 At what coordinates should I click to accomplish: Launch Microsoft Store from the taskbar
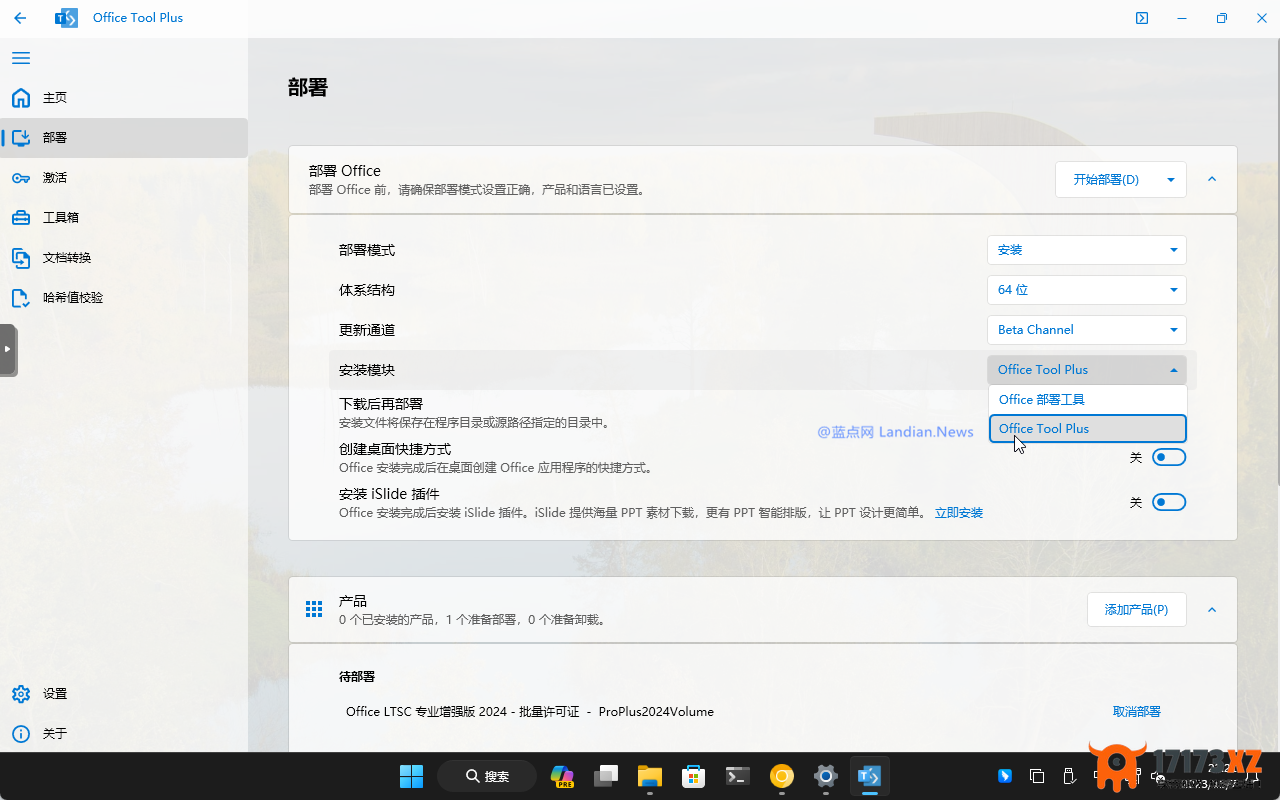tap(694, 776)
